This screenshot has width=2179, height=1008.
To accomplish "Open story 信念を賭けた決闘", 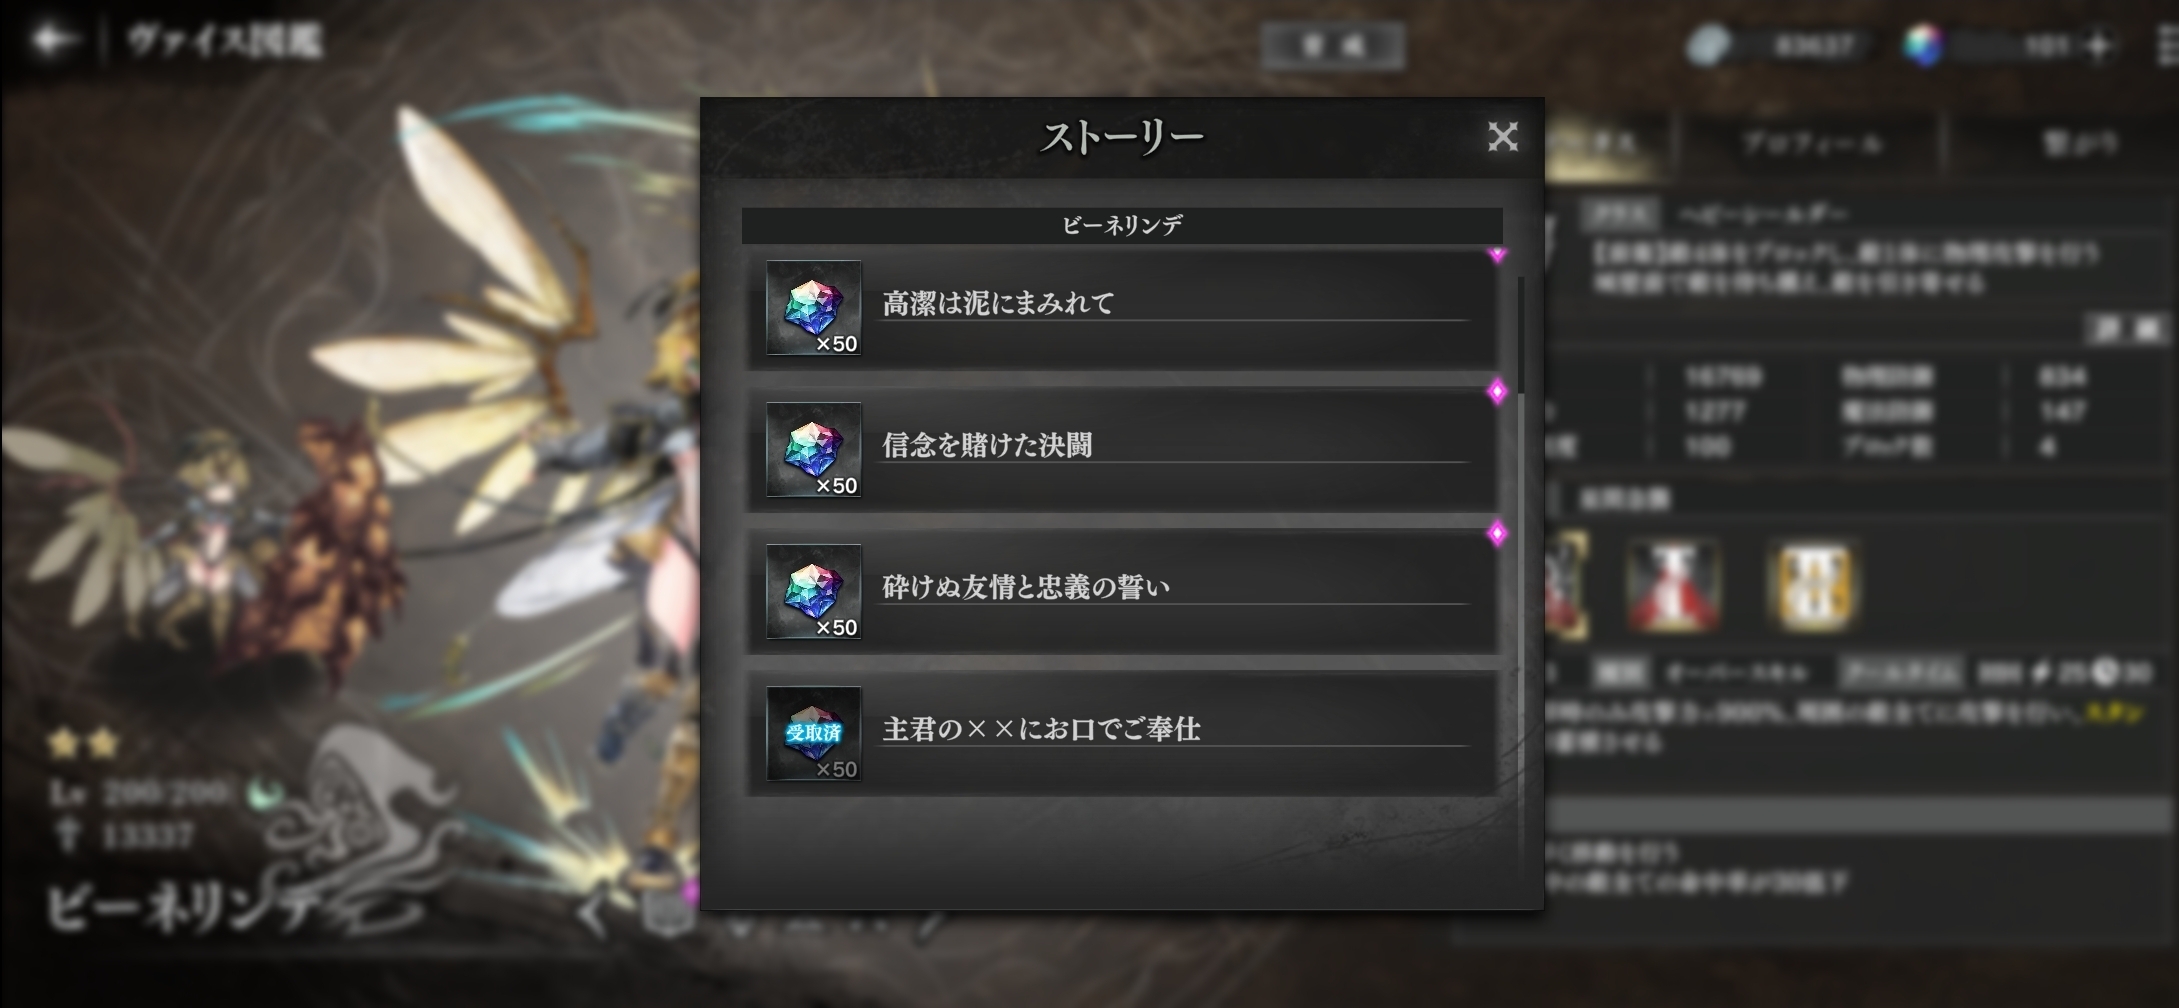I will pos(1122,450).
